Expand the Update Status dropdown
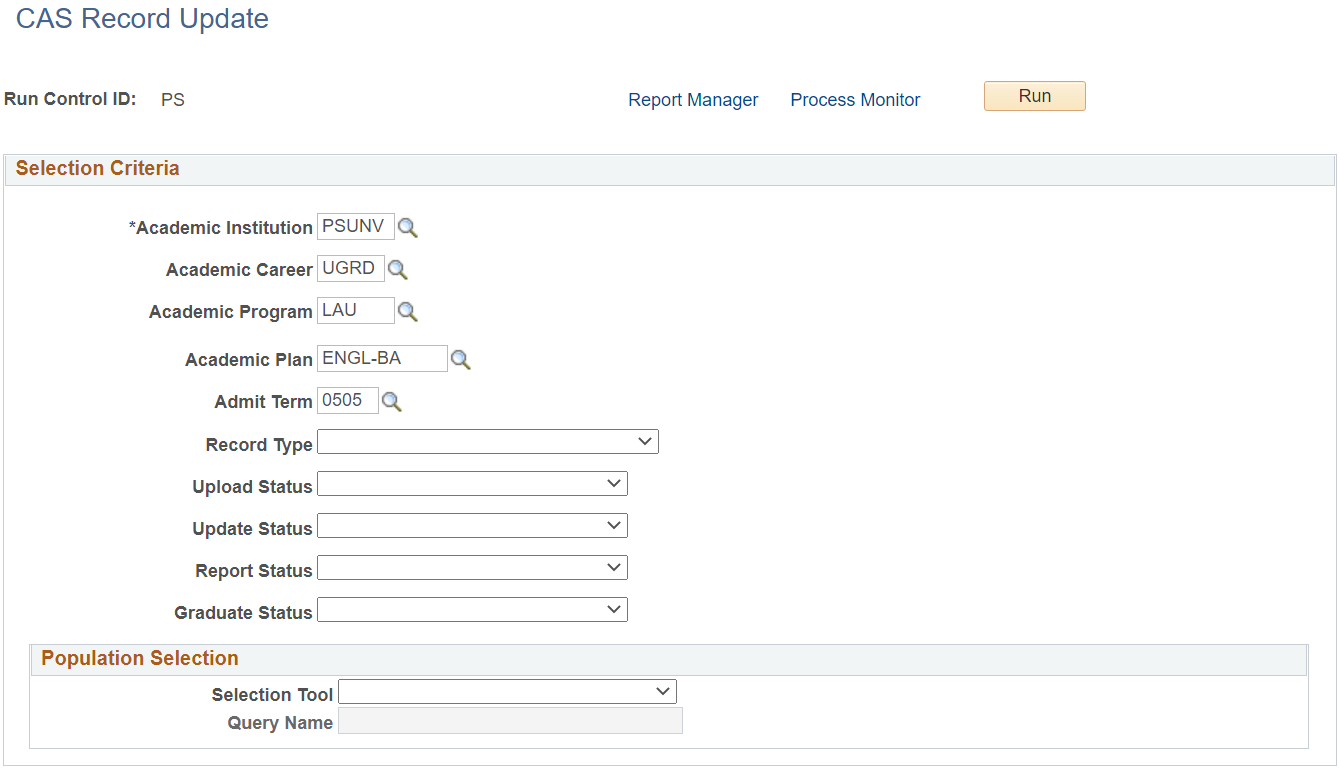The width and height of the screenshot is (1339, 768). tap(472, 526)
